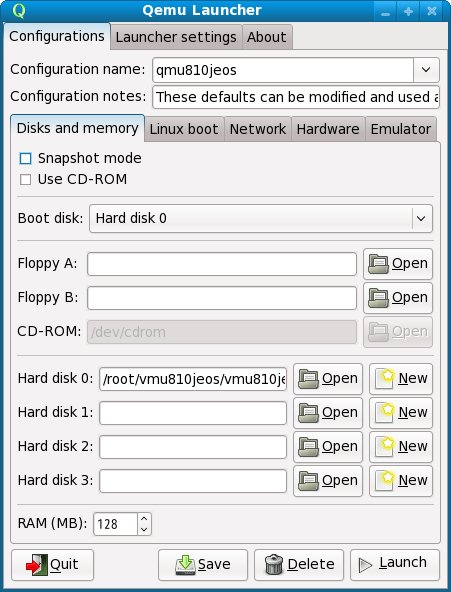
Task: Browse an image for Hard disk 3
Action: (x=328, y=481)
